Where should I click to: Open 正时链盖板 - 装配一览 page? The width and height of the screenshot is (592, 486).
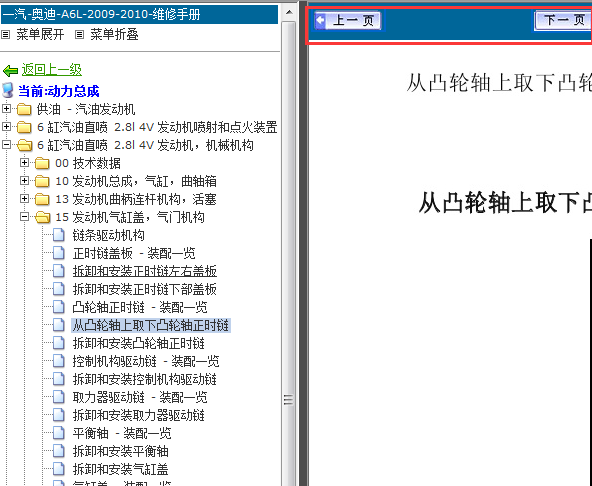(x=134, y=253)
